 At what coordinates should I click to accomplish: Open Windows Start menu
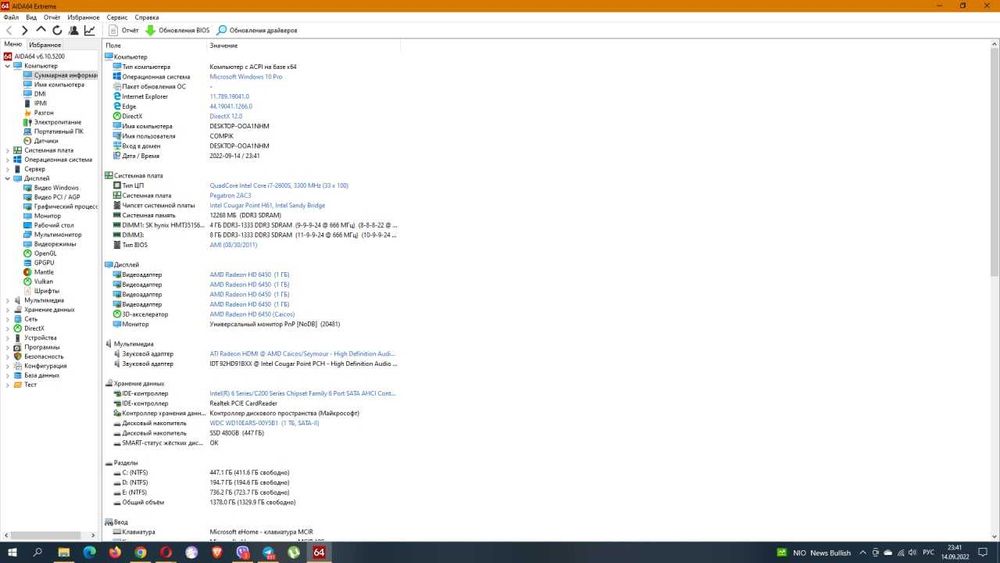pyautogui.click(x=12, y=552)
